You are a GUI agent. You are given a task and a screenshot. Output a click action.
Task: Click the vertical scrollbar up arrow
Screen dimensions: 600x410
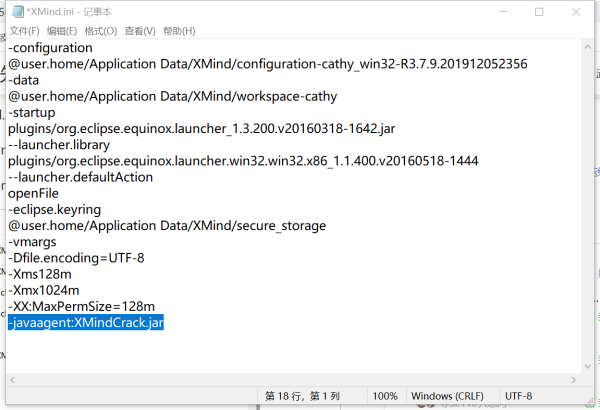[587, 46]
